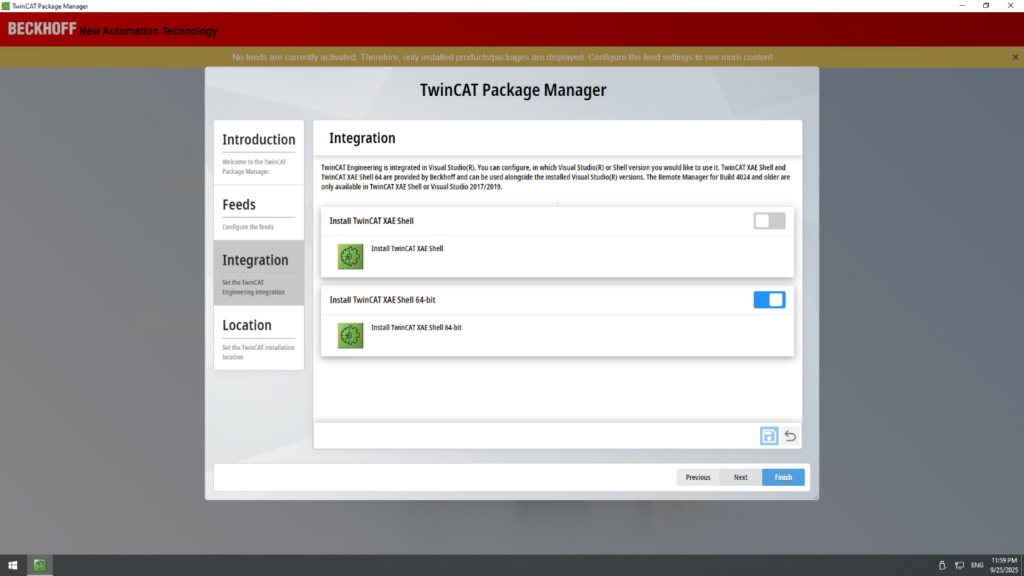This screenshot has width=1024, height=576.
Task: Click the Finish button
Action: (783, 477)
